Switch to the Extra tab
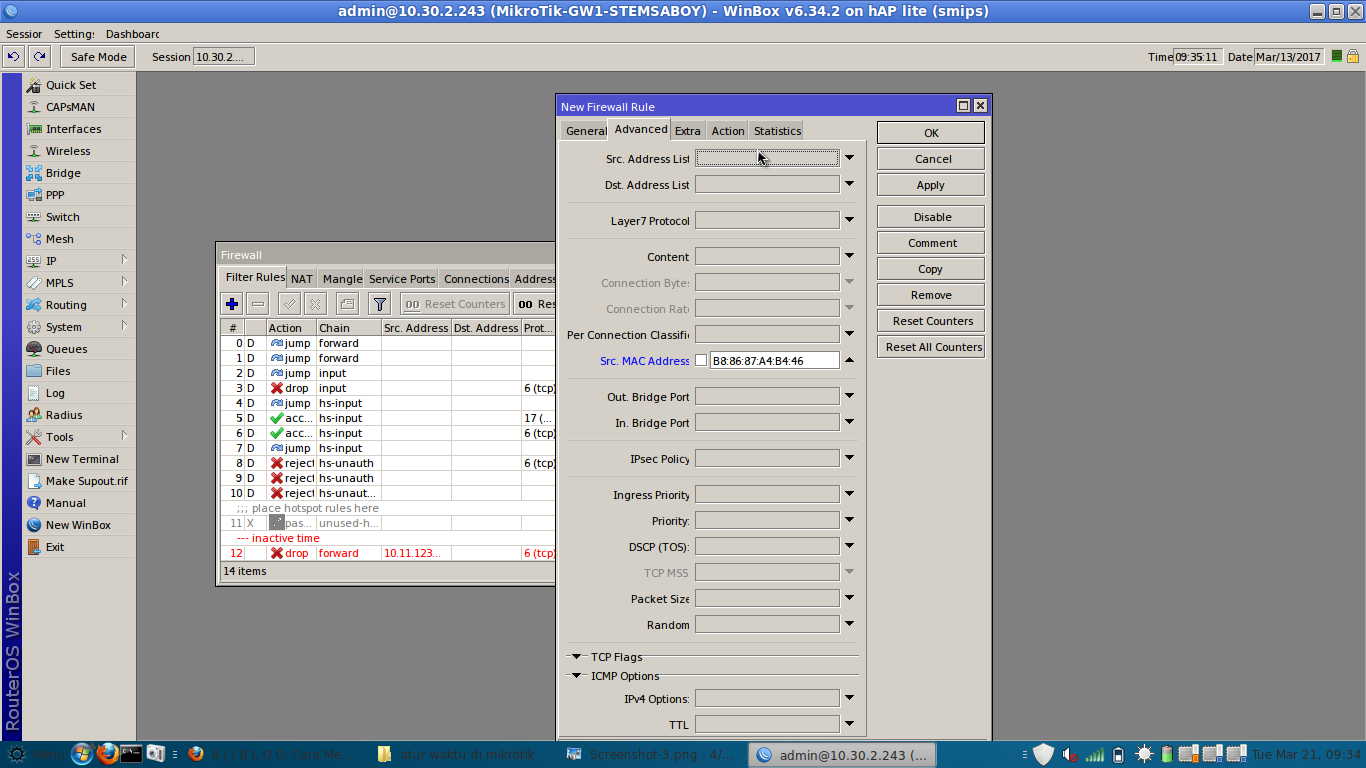 coord(687,131)
